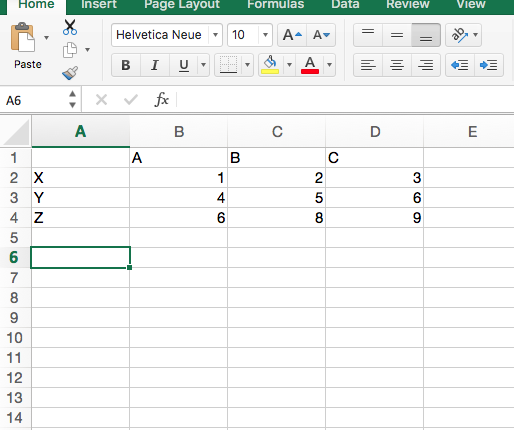Screen dimensions: 514x430
Task: Cancel formula entry X icon
Action: (x=101, y=100)
